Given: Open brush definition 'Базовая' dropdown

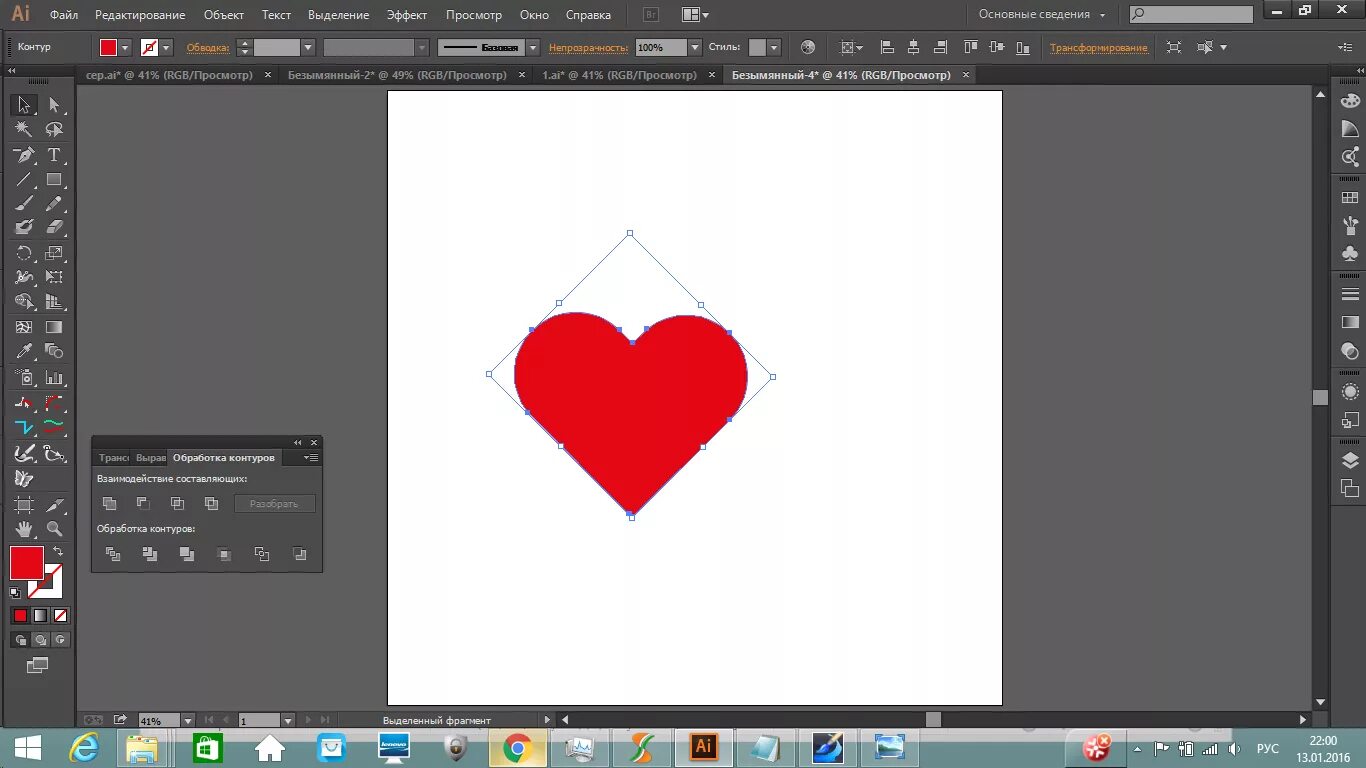Looking at the screenshot, I should coord(533,47).
